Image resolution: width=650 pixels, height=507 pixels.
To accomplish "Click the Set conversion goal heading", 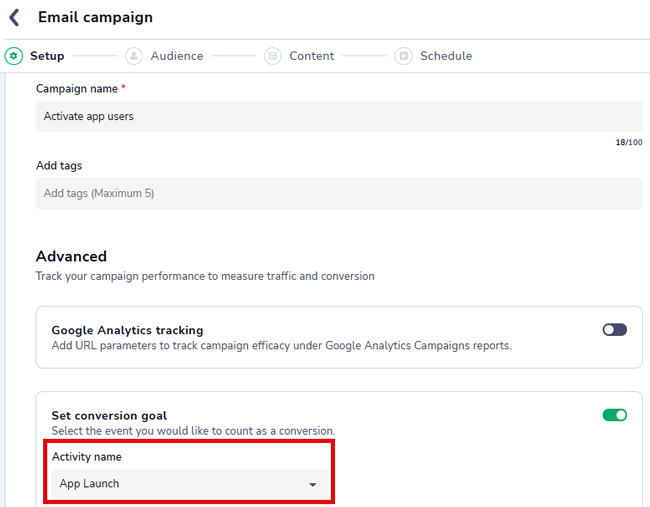I will [x=109, y=415].
